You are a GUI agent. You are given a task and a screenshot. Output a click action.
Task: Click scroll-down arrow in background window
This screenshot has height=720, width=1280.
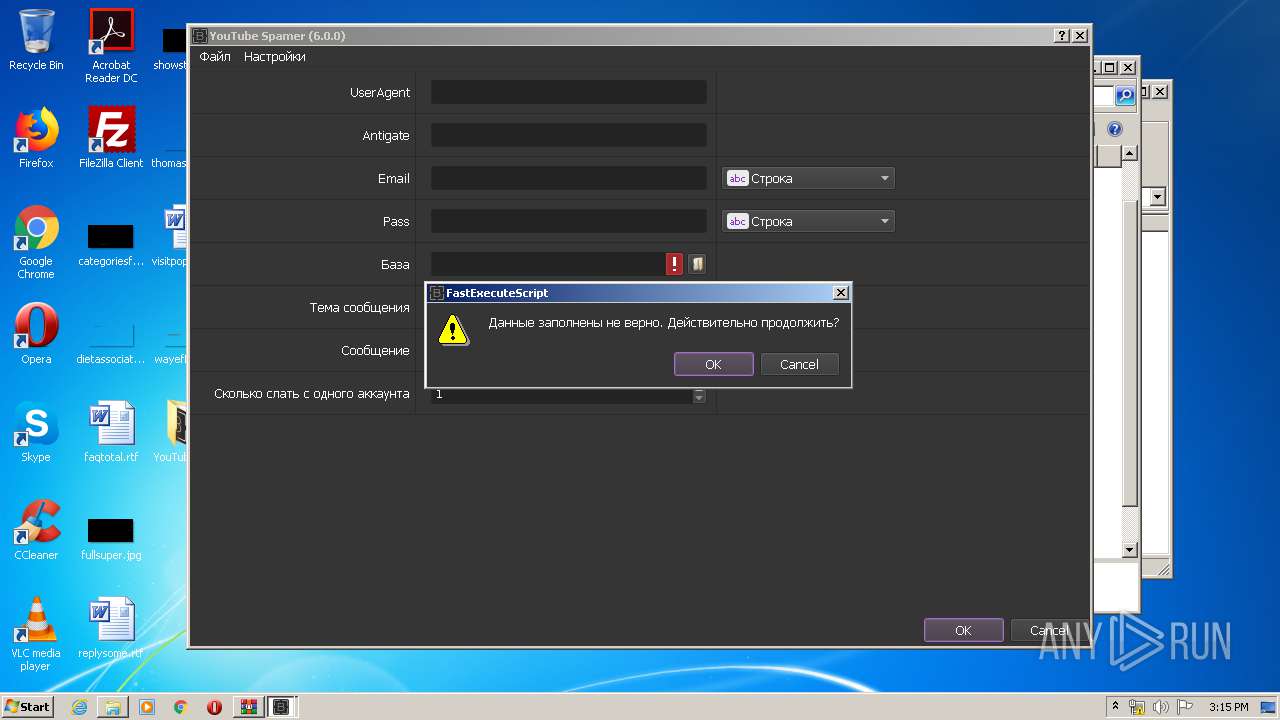click(1130, 550)
